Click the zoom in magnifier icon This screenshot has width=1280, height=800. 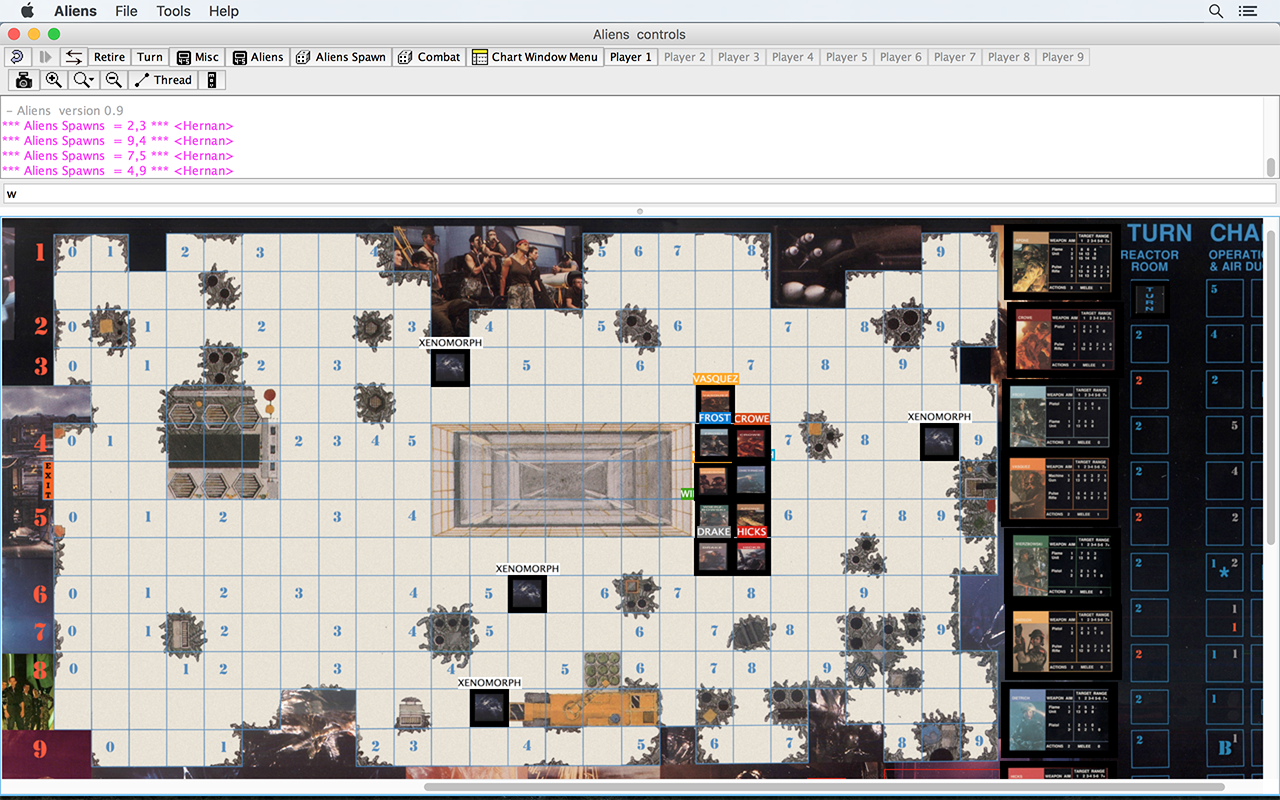(54, 80)
